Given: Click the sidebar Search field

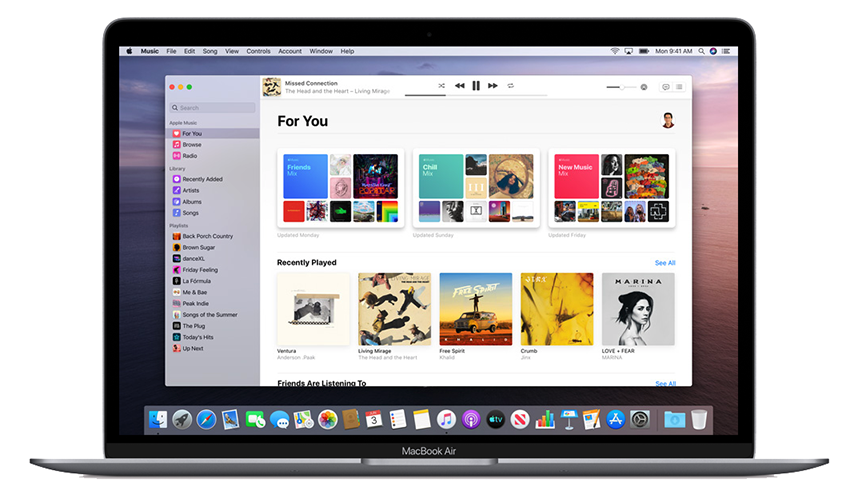Looking at the screenshot, I should (x=212, y=108).
